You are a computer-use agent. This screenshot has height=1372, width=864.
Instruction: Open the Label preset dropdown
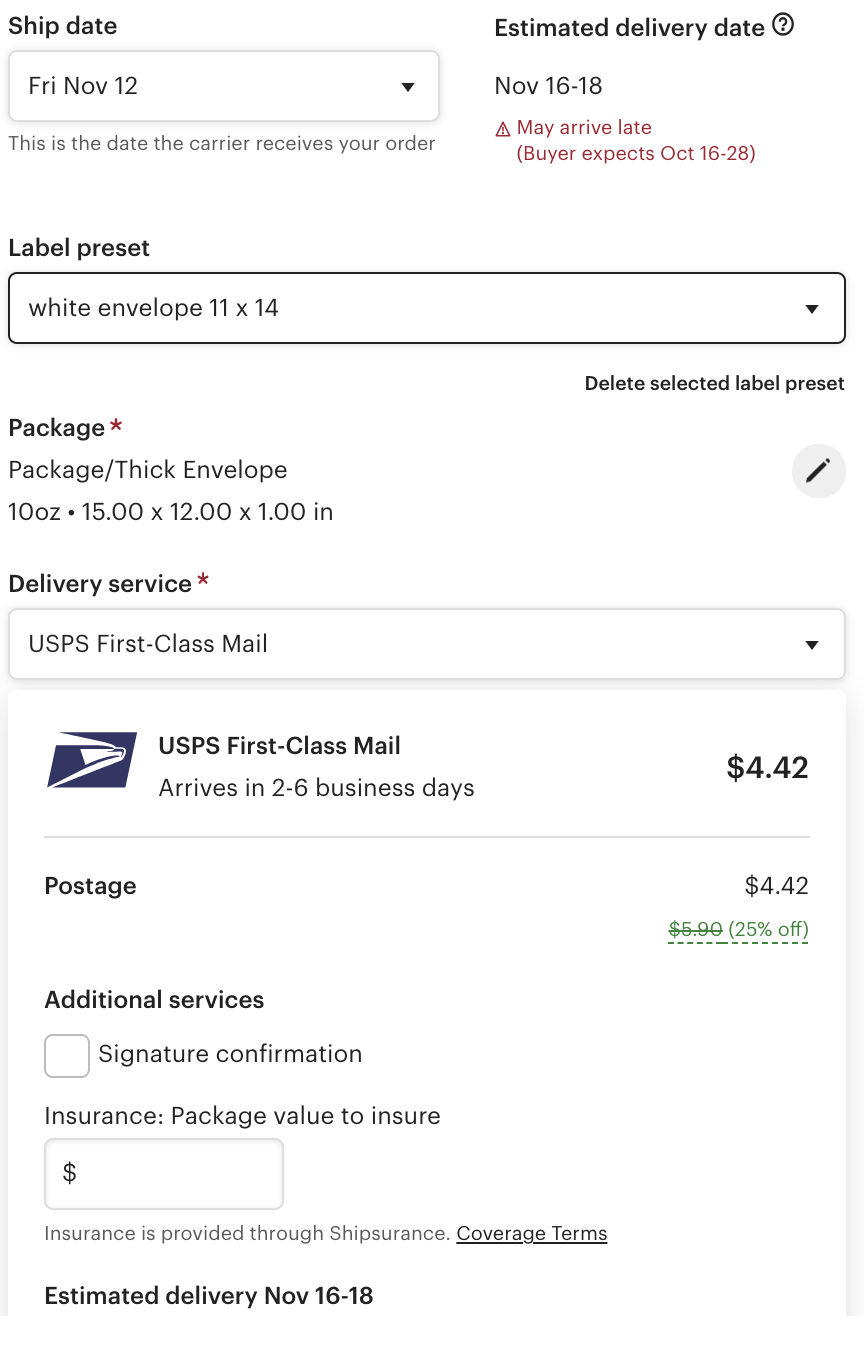(427, 308)
